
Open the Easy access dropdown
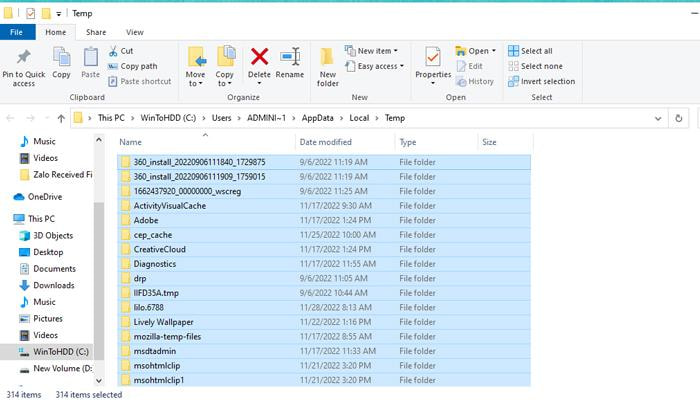click(x=375, y=66)
